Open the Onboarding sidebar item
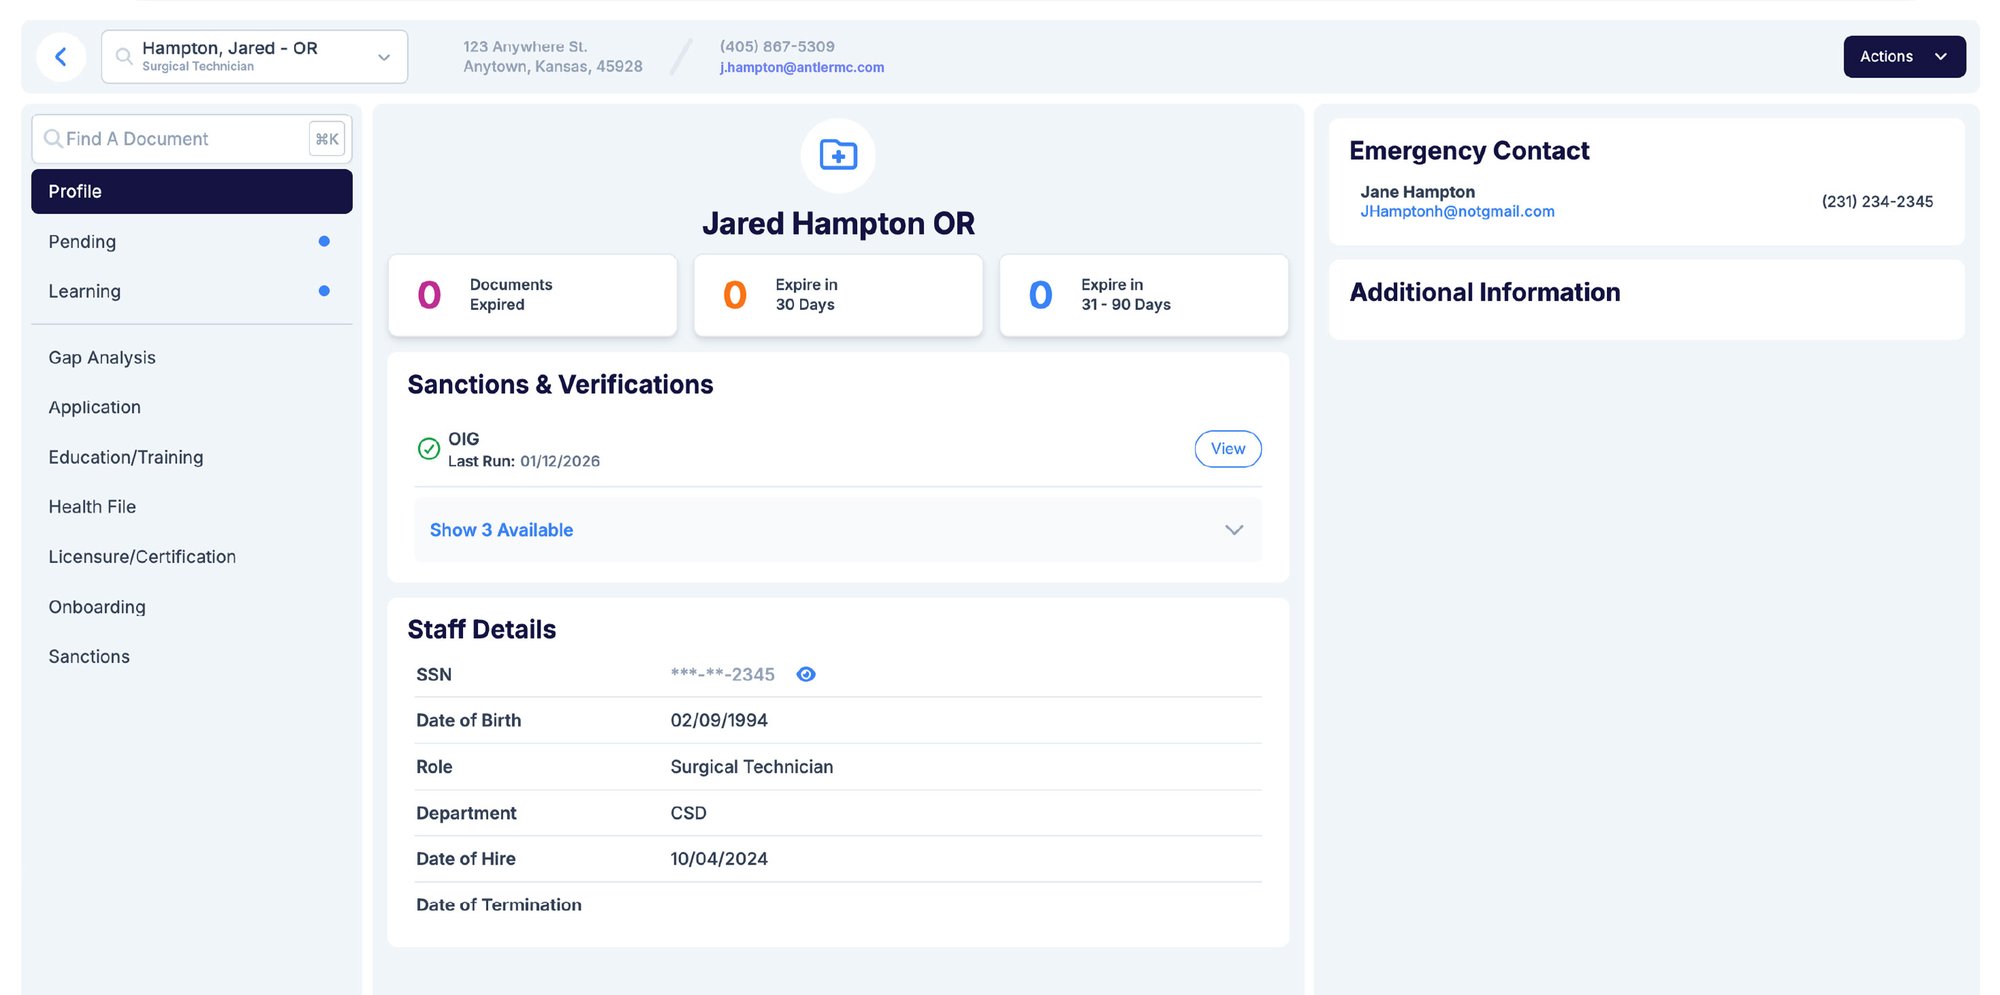Viewport: 2000px width, 995px height. (x=97, y=607)
